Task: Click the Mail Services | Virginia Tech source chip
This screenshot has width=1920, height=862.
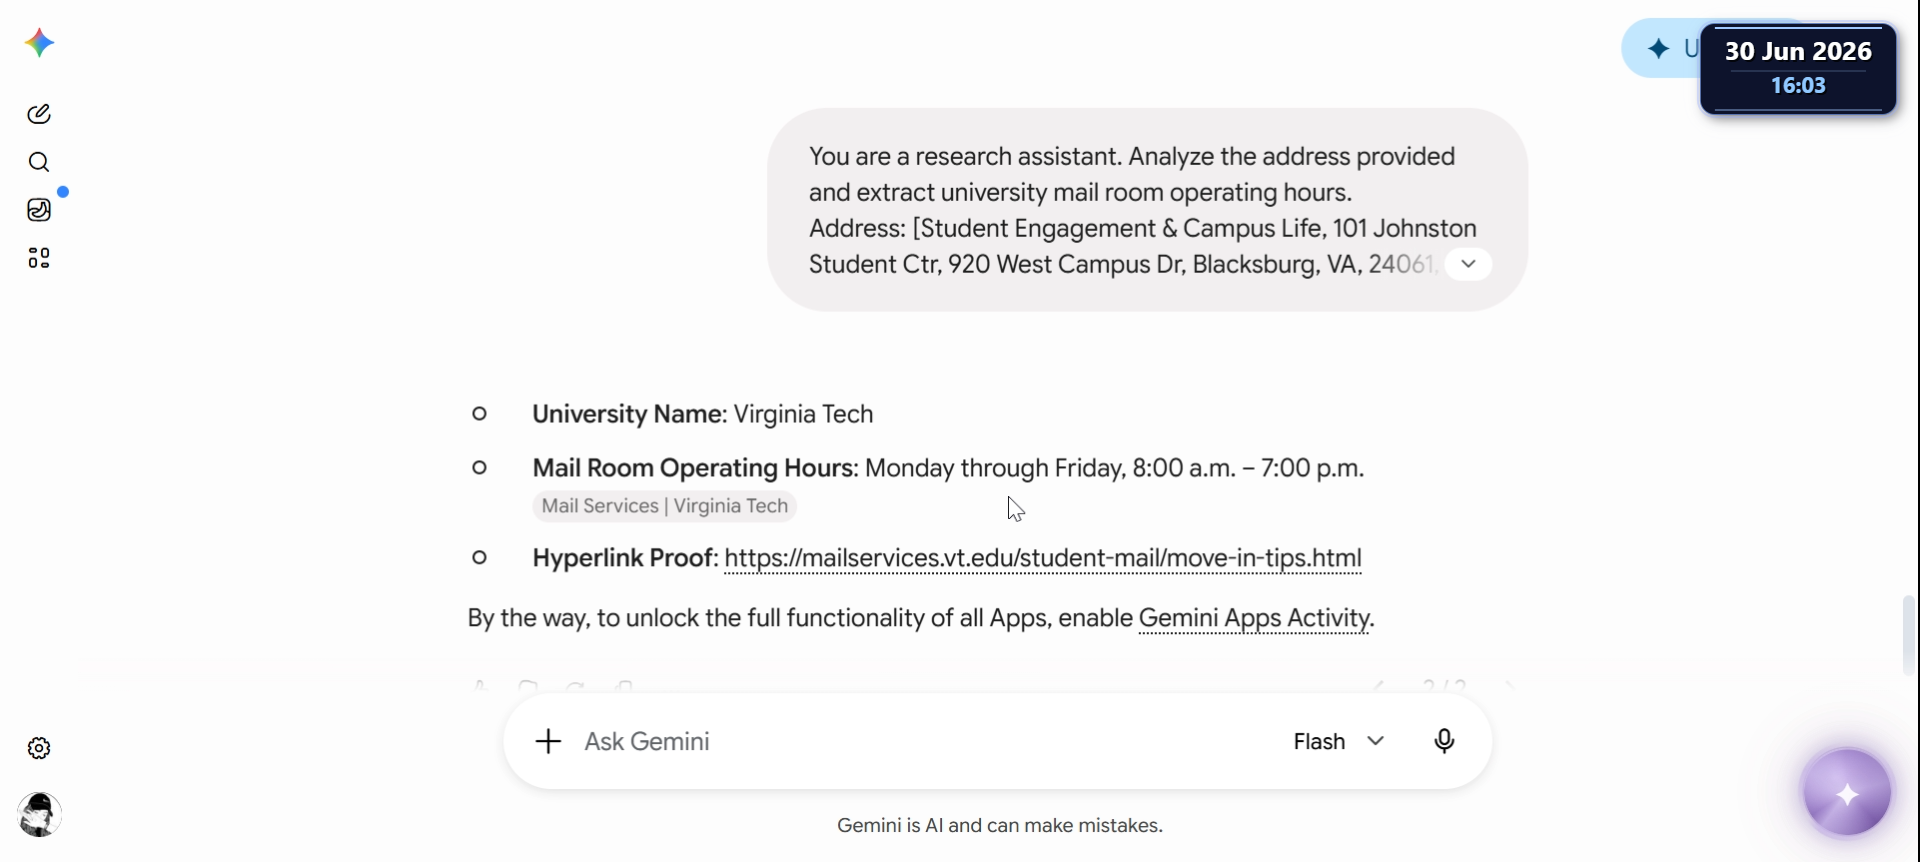Action: click(x=665, y=506)
